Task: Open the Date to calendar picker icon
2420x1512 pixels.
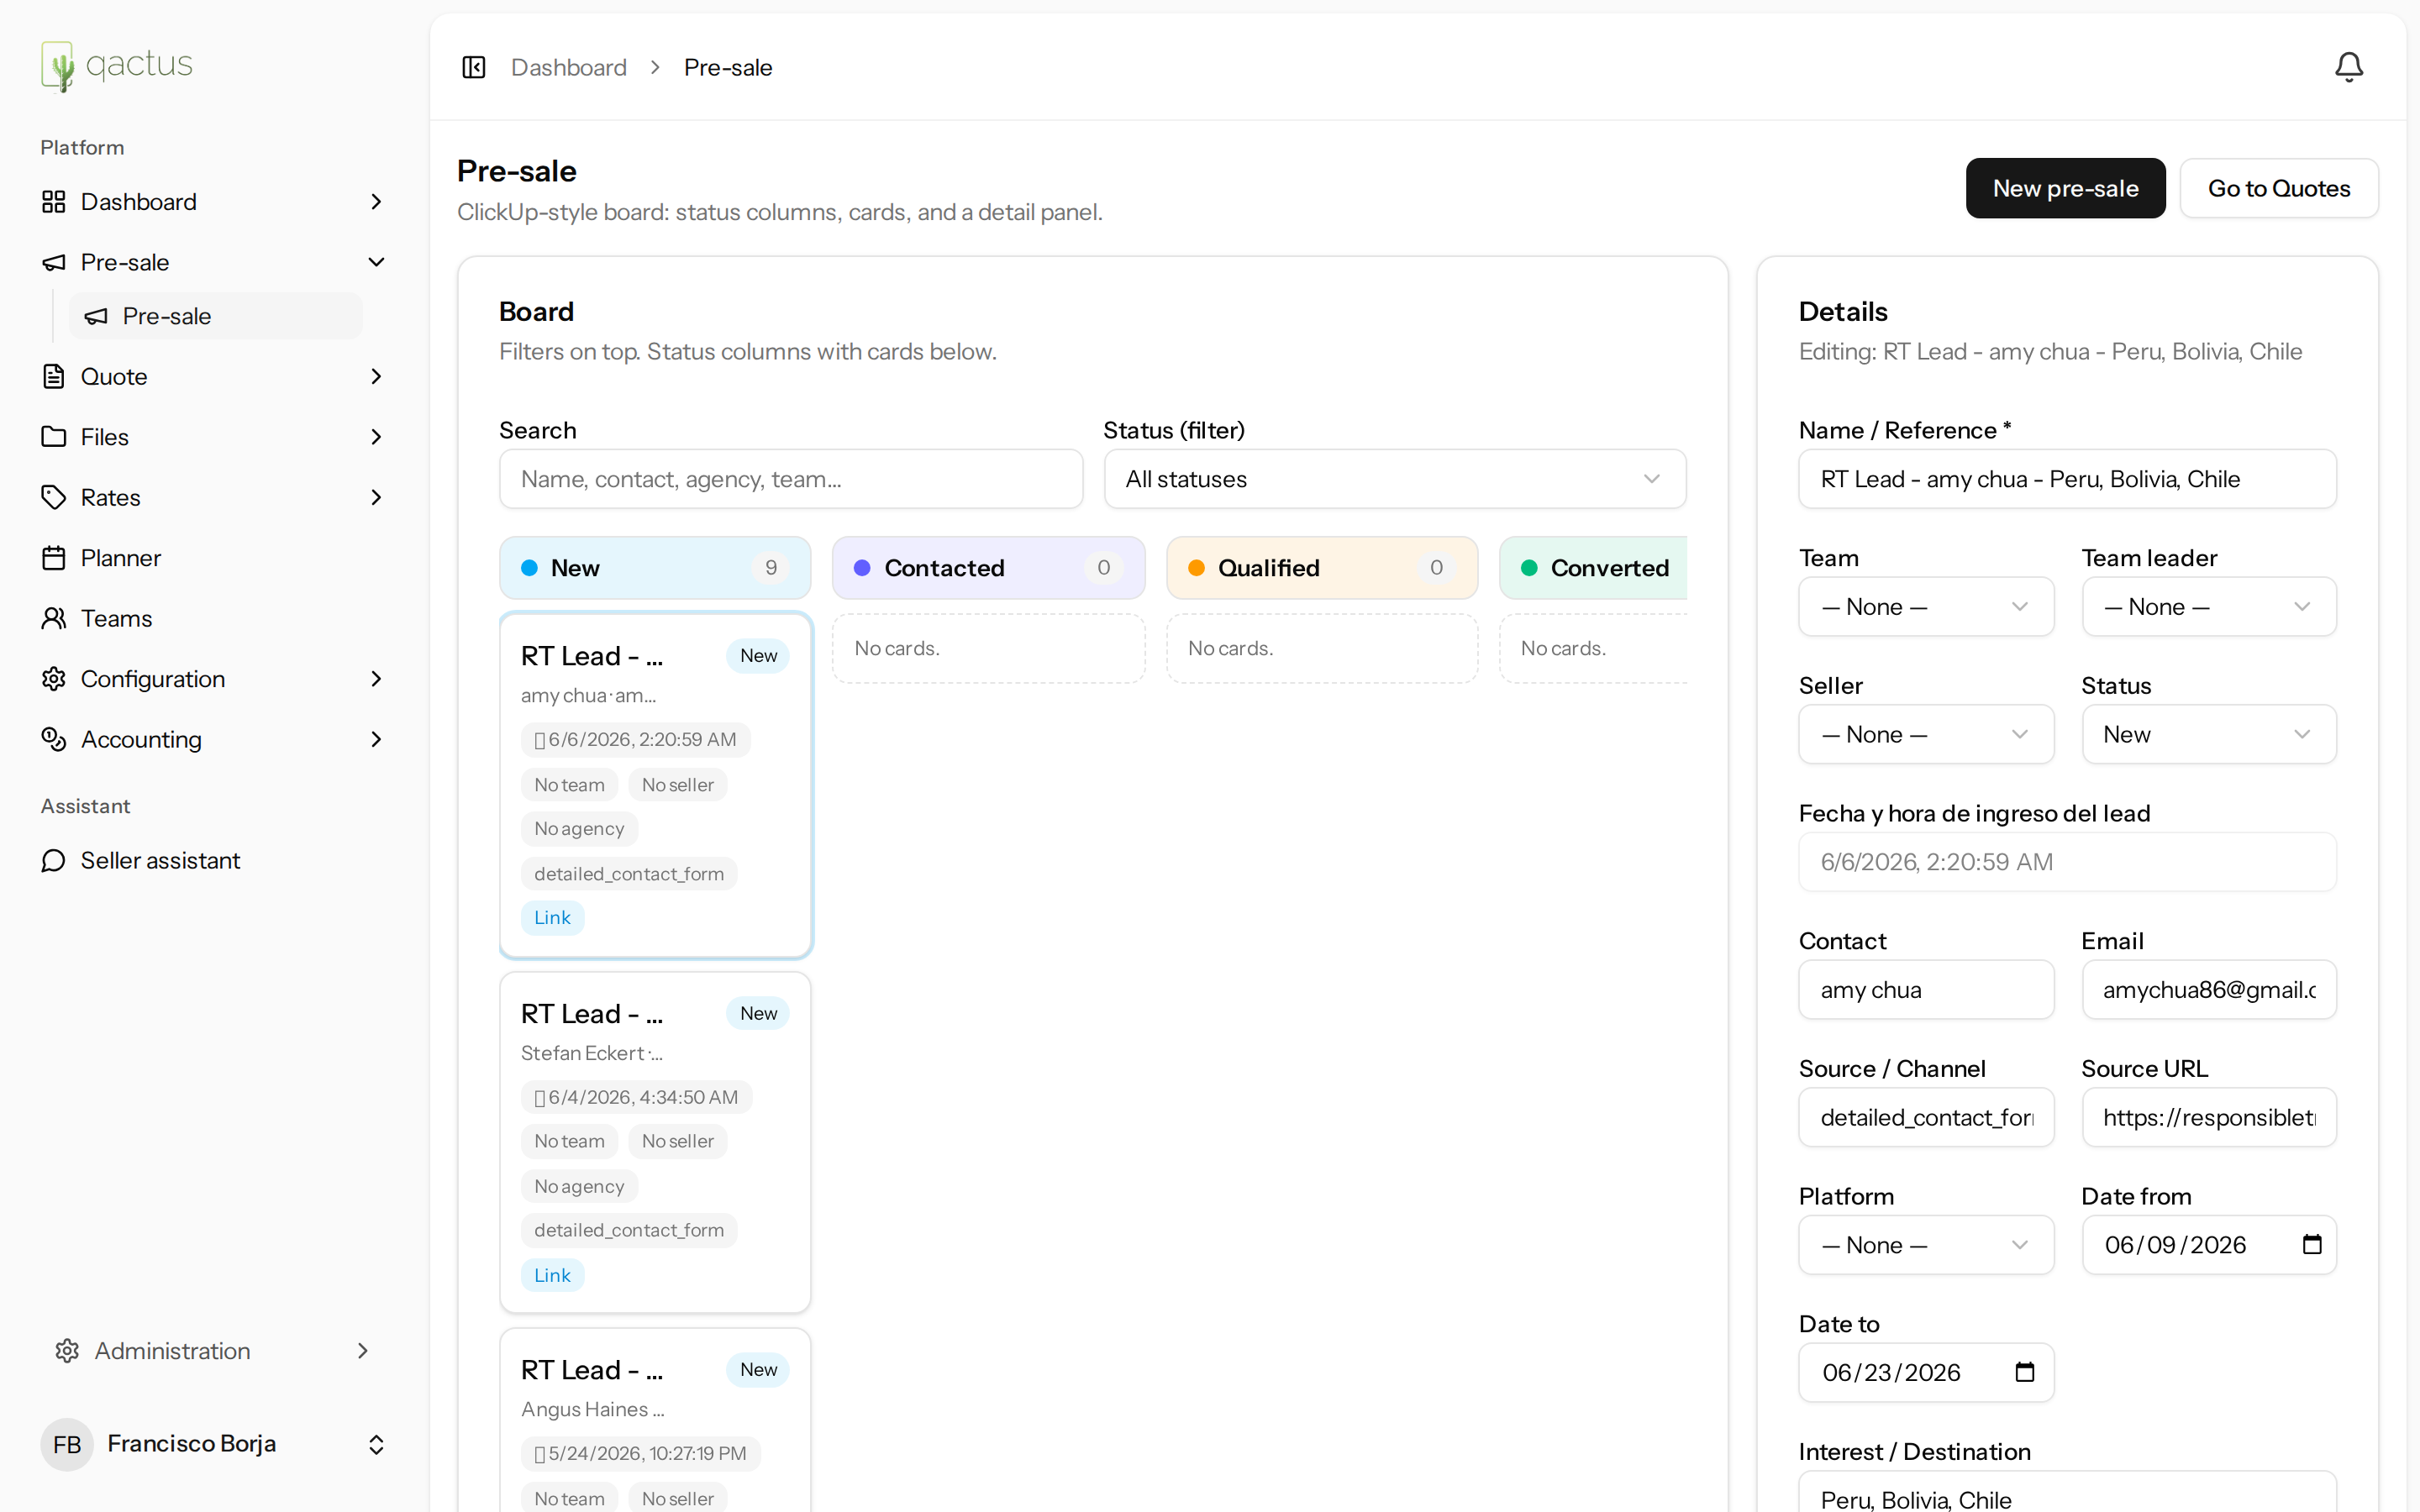Action: coord(2025,1372)
